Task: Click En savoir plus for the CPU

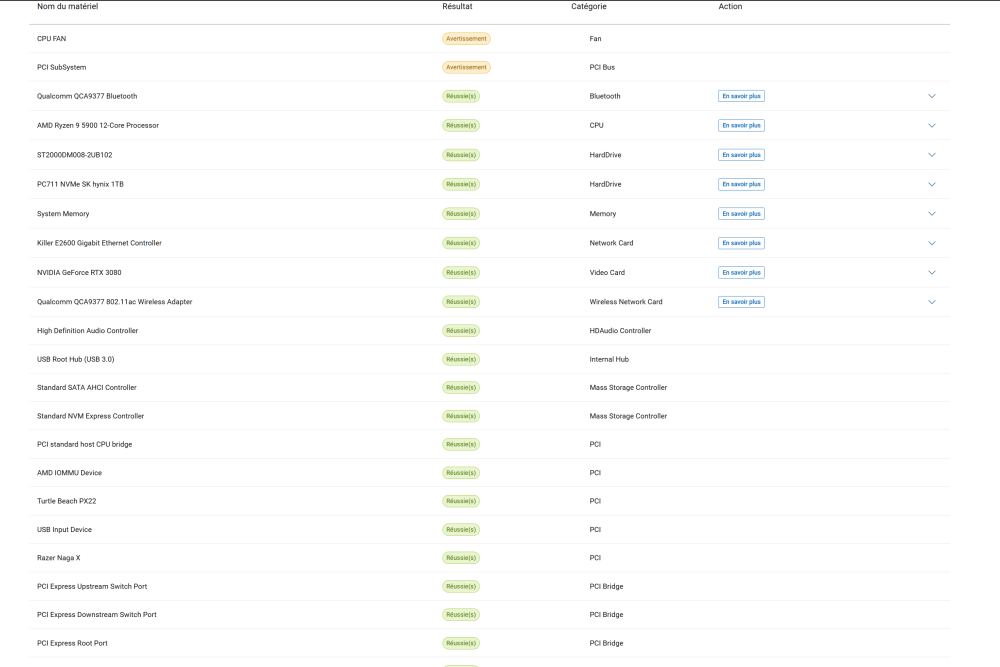Action: click(741, 126)
